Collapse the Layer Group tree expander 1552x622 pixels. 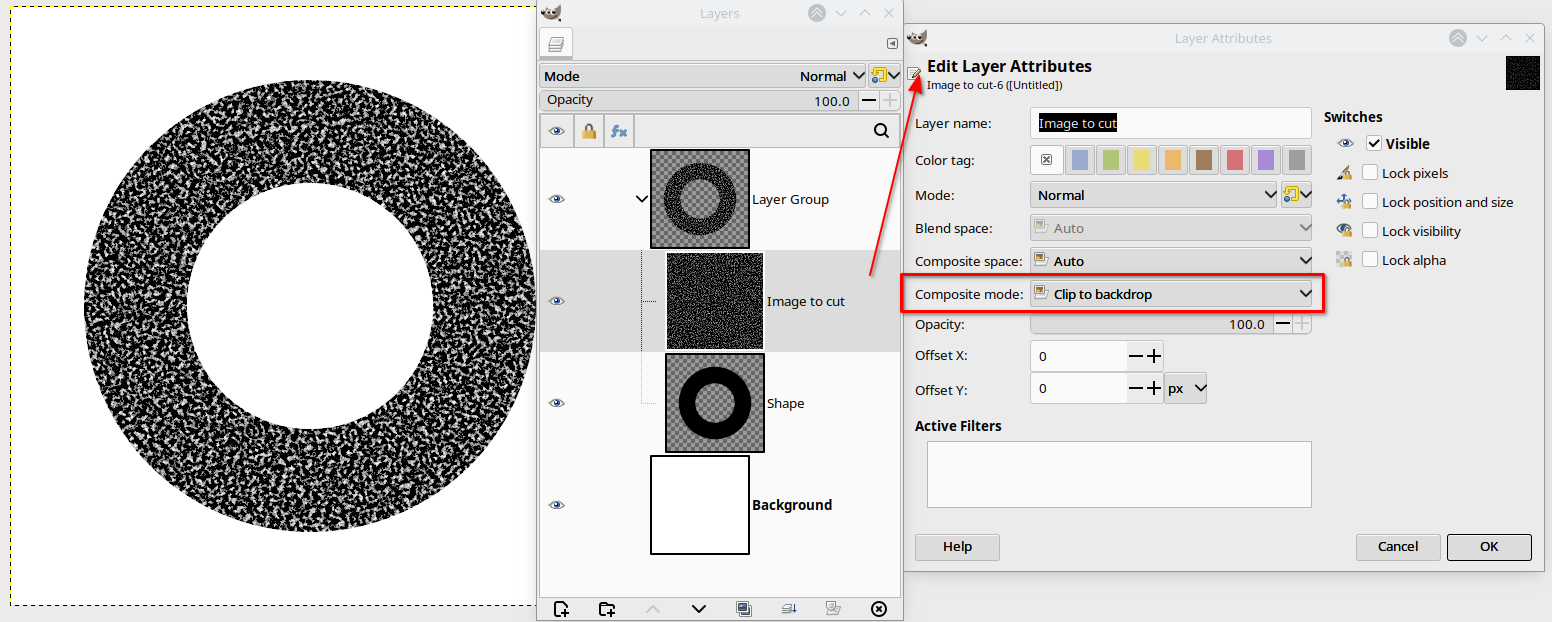point(642,199)
